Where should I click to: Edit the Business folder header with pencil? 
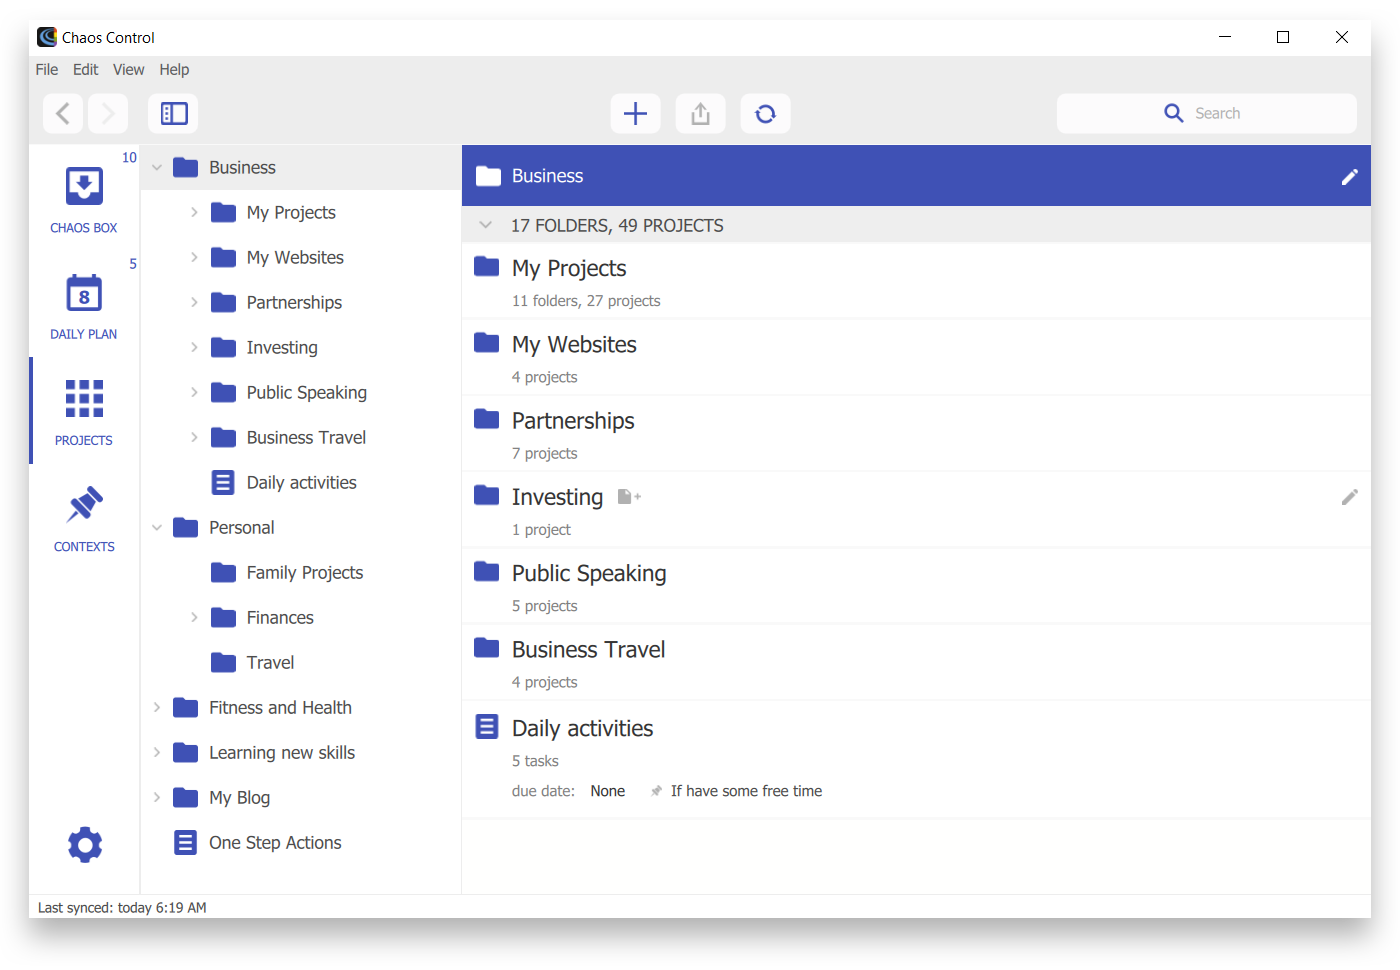click(1349, 177)
